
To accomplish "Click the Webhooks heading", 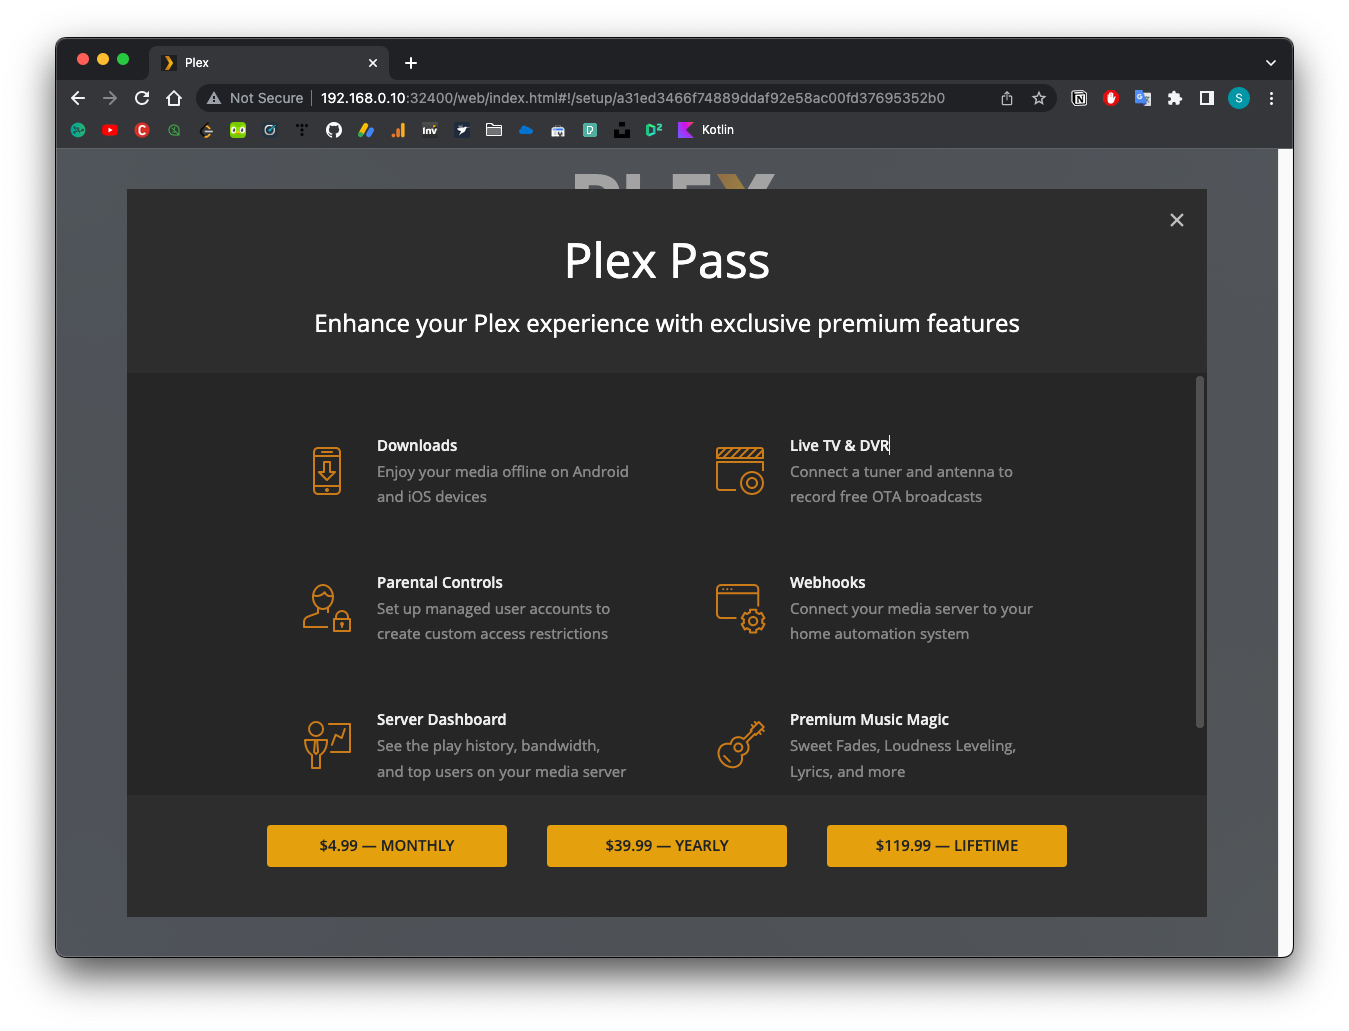I will tap(828, 583).
